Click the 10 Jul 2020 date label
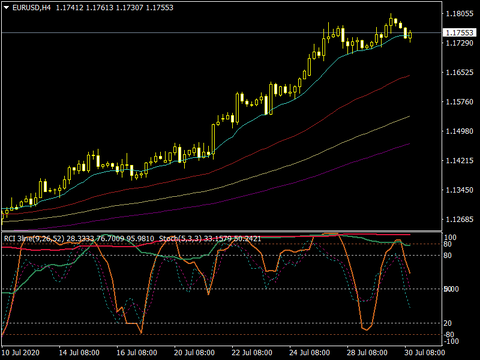This screenshot has width=480, height=360. pyautogui.click(x=21, y=353)
